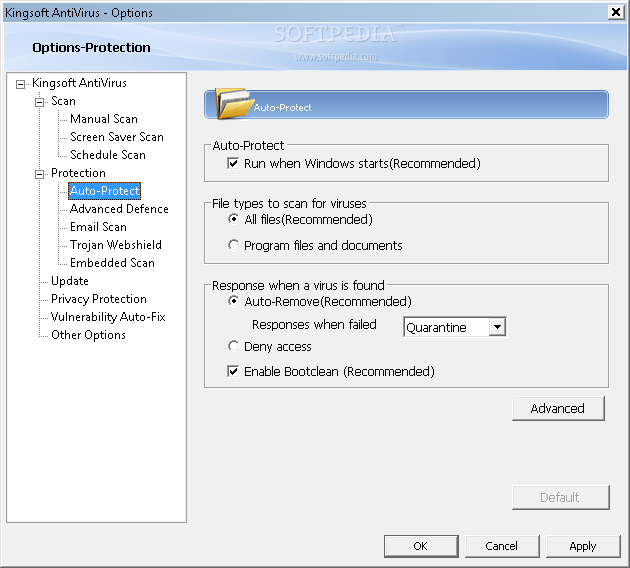Open Manual Scan settings
The width and height of the screenshot is (630, 568).
pyautogui.click(x=104, y=119)
